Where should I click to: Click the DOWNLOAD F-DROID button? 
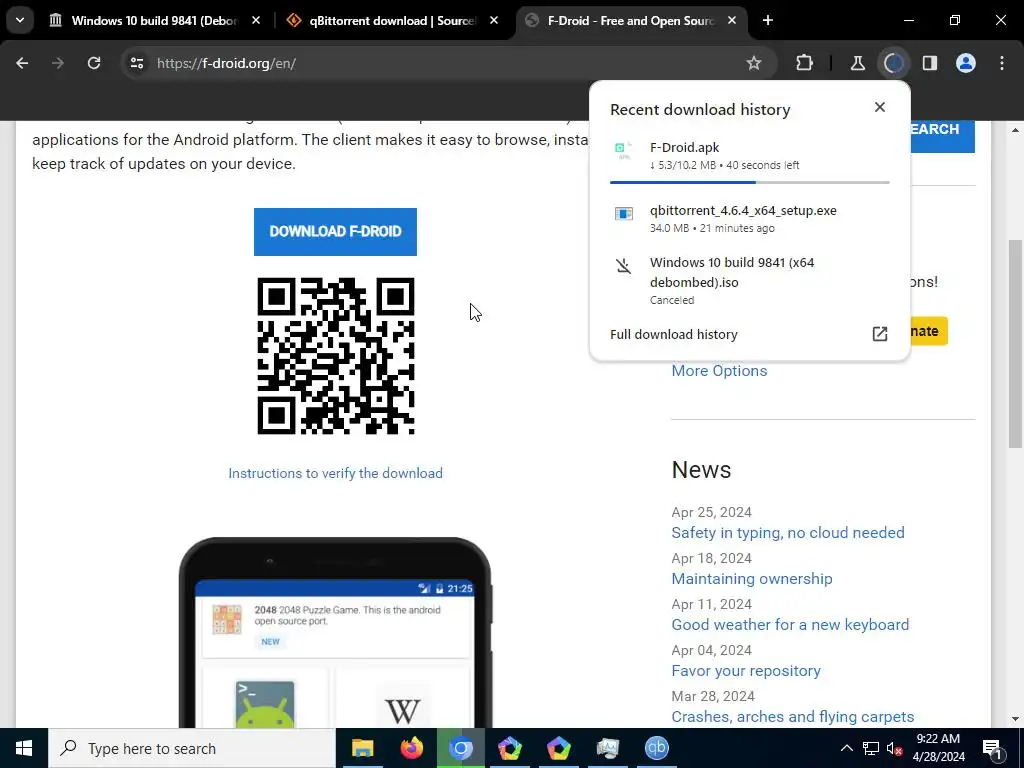click(335, 232)
